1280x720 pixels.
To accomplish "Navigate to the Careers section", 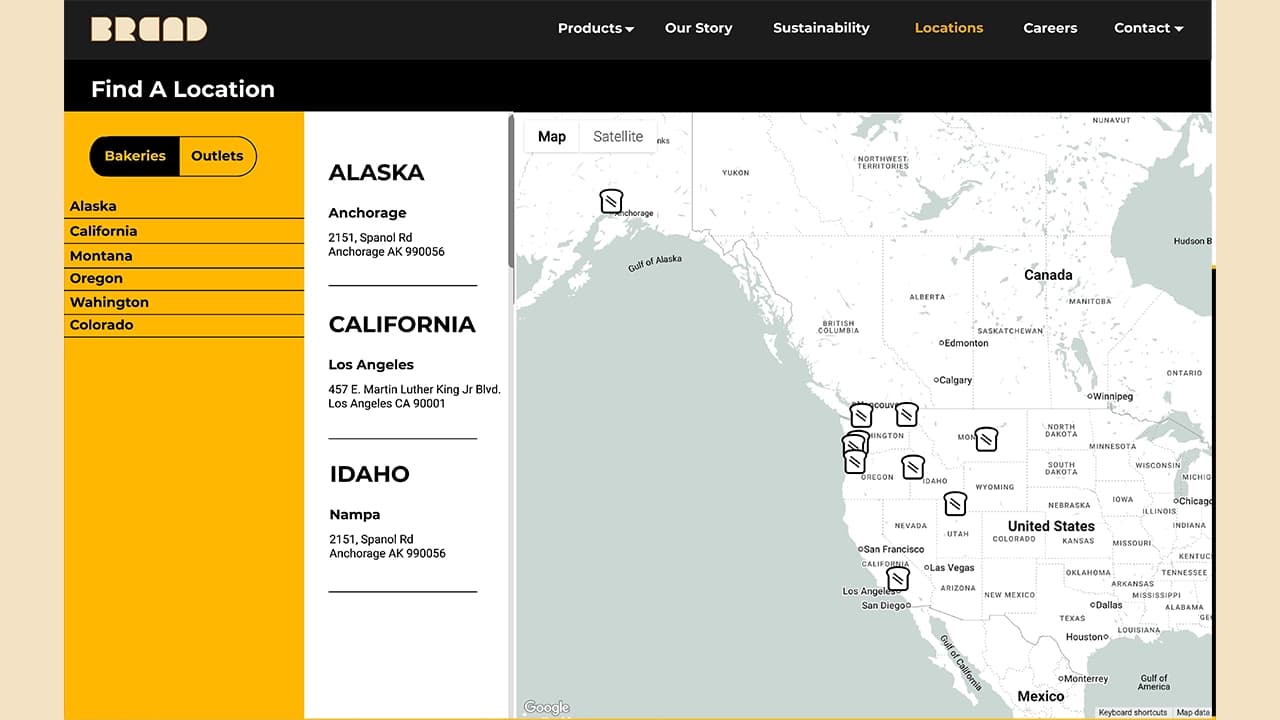I will [1050, 28].
